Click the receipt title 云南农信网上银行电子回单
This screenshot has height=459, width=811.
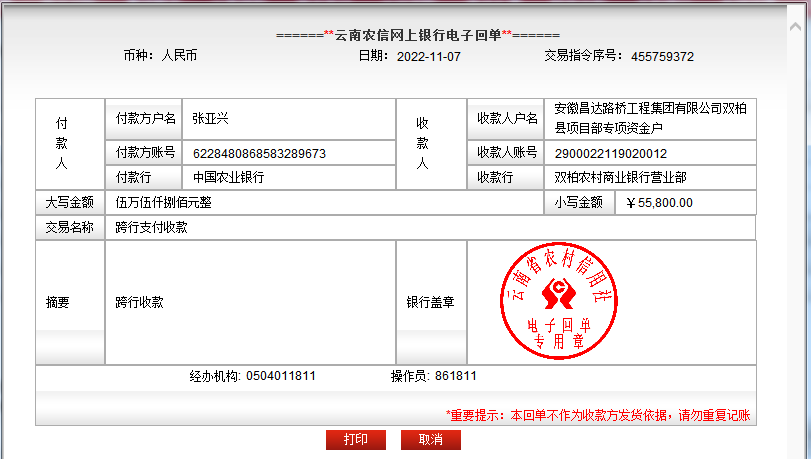click(417, 34)
